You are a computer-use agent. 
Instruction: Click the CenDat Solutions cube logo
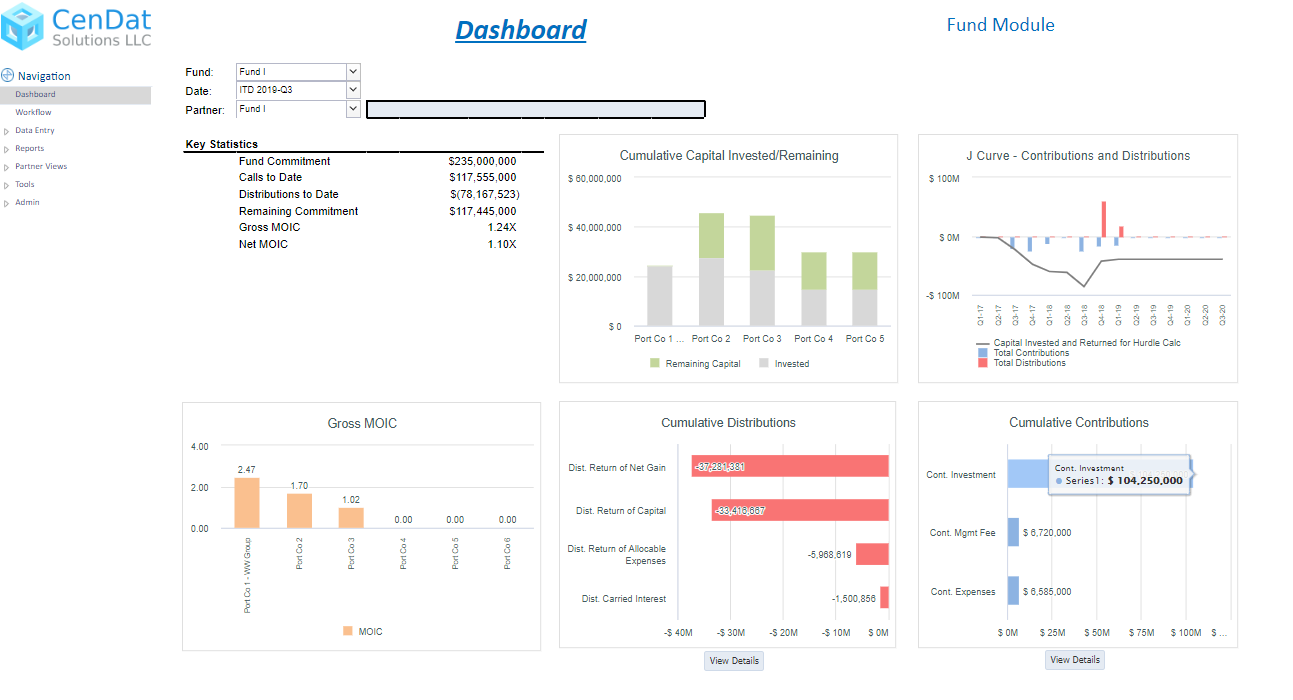pos(23,27)
